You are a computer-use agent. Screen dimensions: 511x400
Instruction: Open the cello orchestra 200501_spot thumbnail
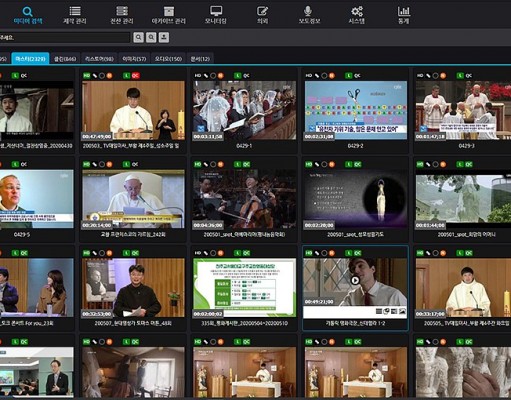click(x=244, y=199)
